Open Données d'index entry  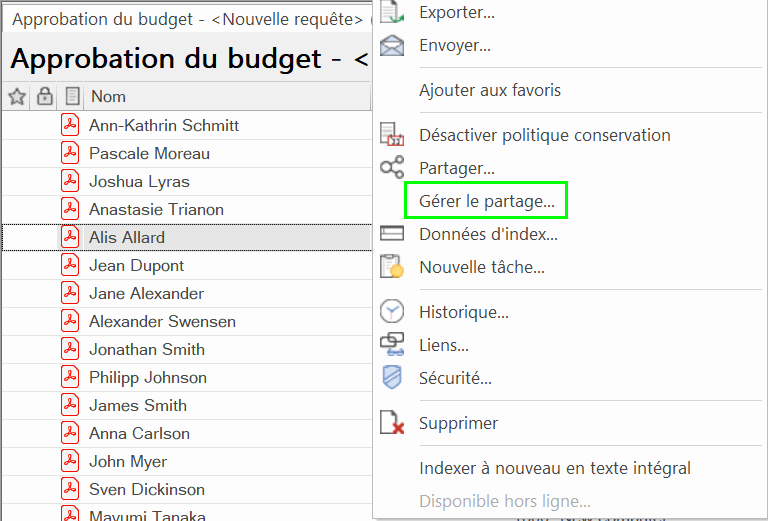(x=488, y=234)
